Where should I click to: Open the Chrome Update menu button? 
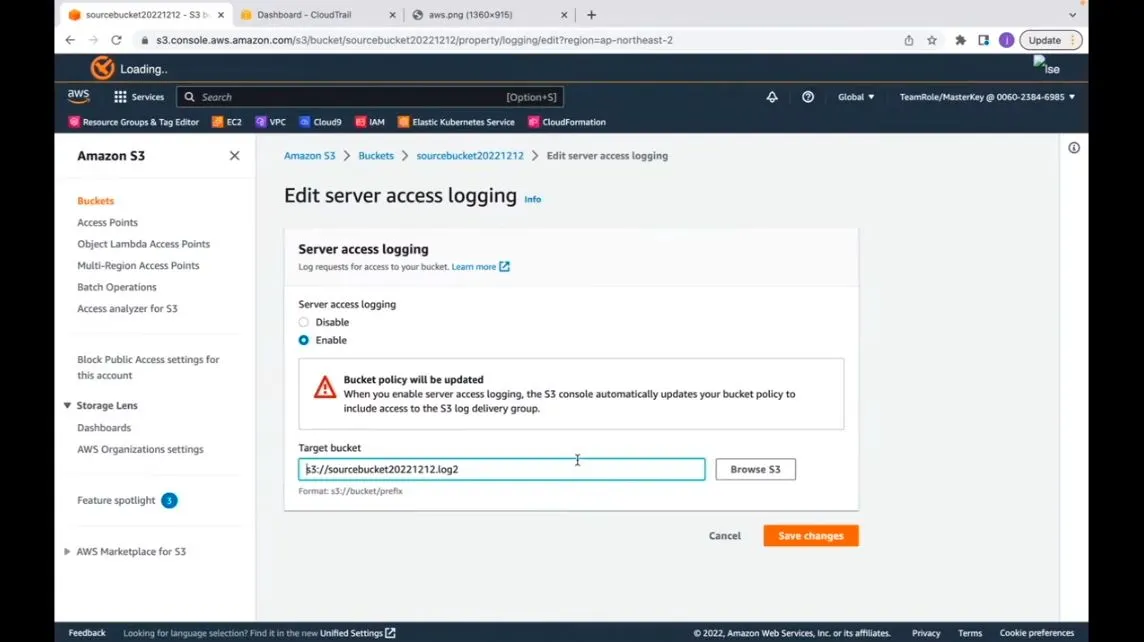click(1051, 40)
